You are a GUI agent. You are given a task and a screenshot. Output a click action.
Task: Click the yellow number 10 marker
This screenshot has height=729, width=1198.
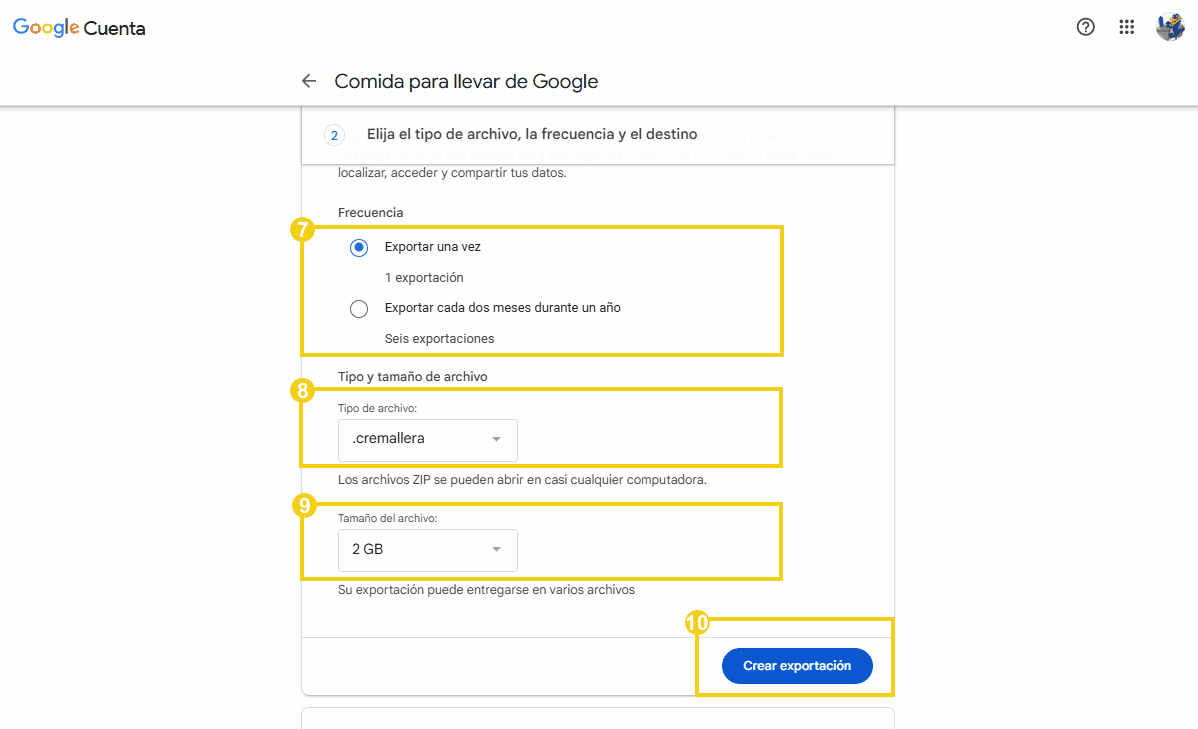click(697, 622)
